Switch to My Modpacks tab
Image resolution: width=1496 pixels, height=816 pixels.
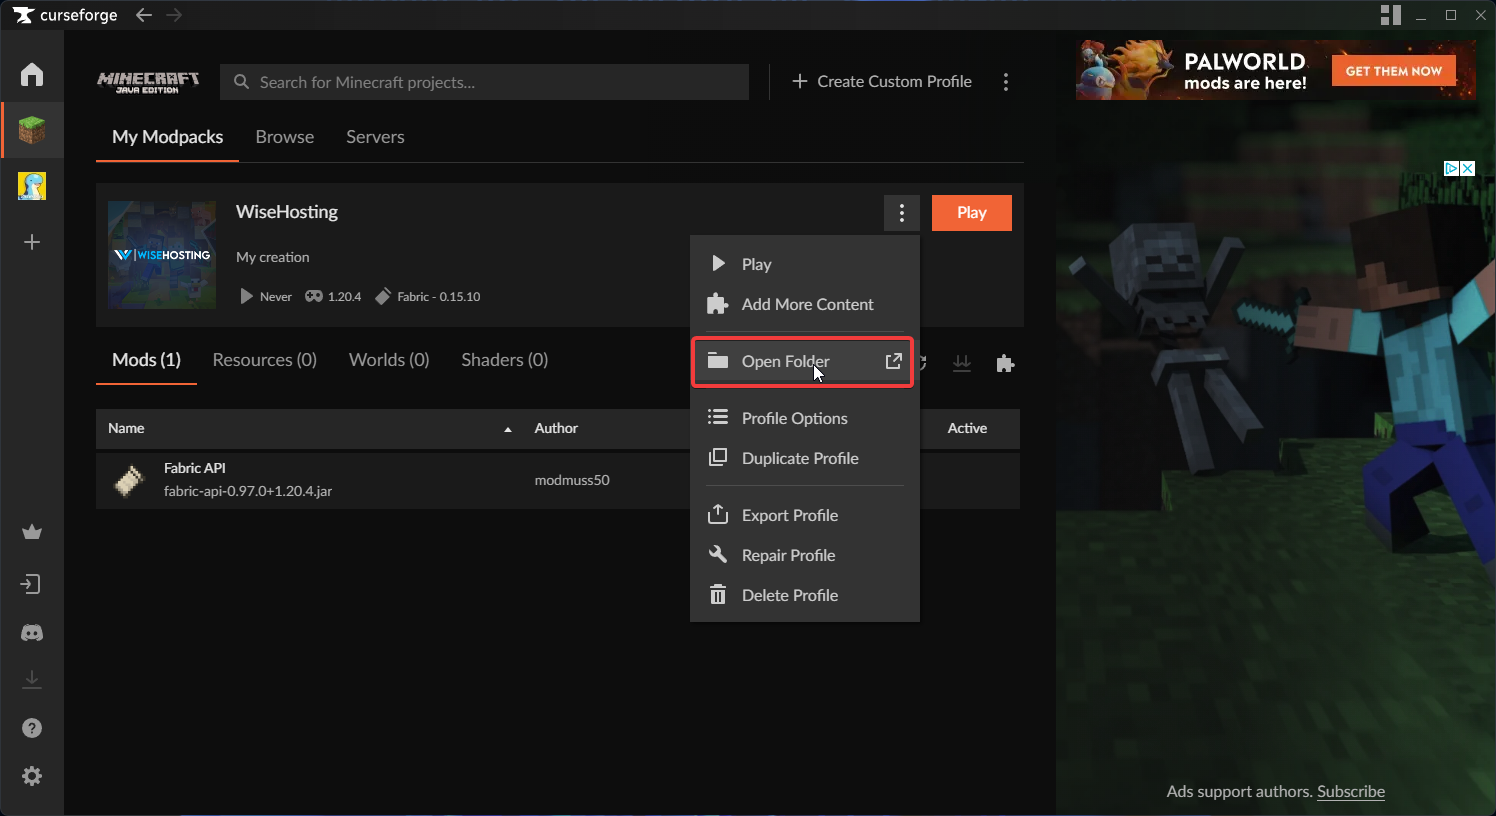[x=168, y=137]
